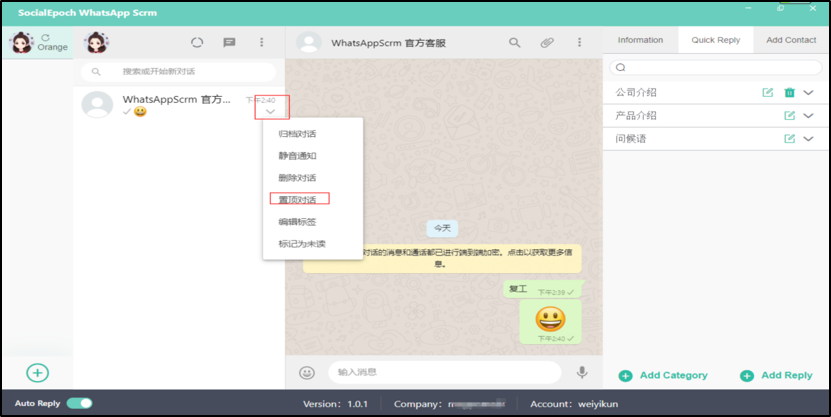
Task: Click the Quick Reply search field
Action: coord(715,67)
